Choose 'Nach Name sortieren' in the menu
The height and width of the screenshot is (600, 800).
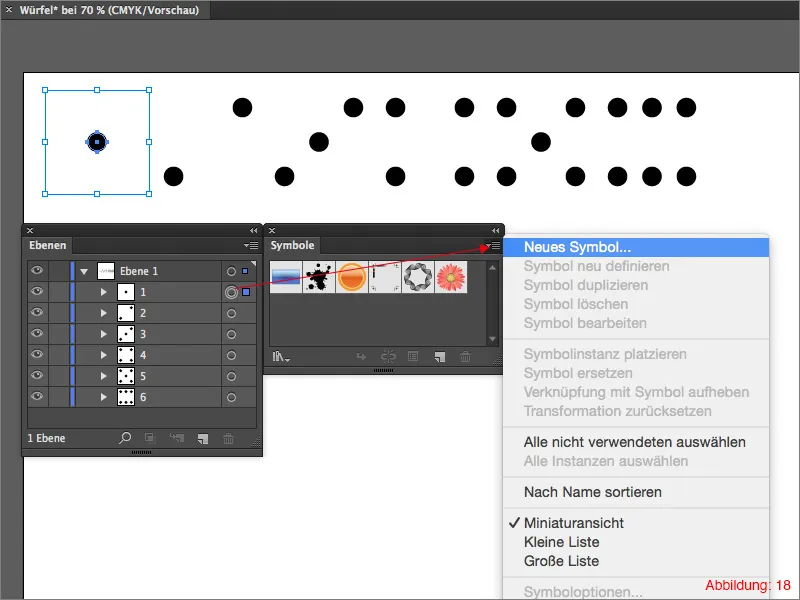click(x=636, y=492)
